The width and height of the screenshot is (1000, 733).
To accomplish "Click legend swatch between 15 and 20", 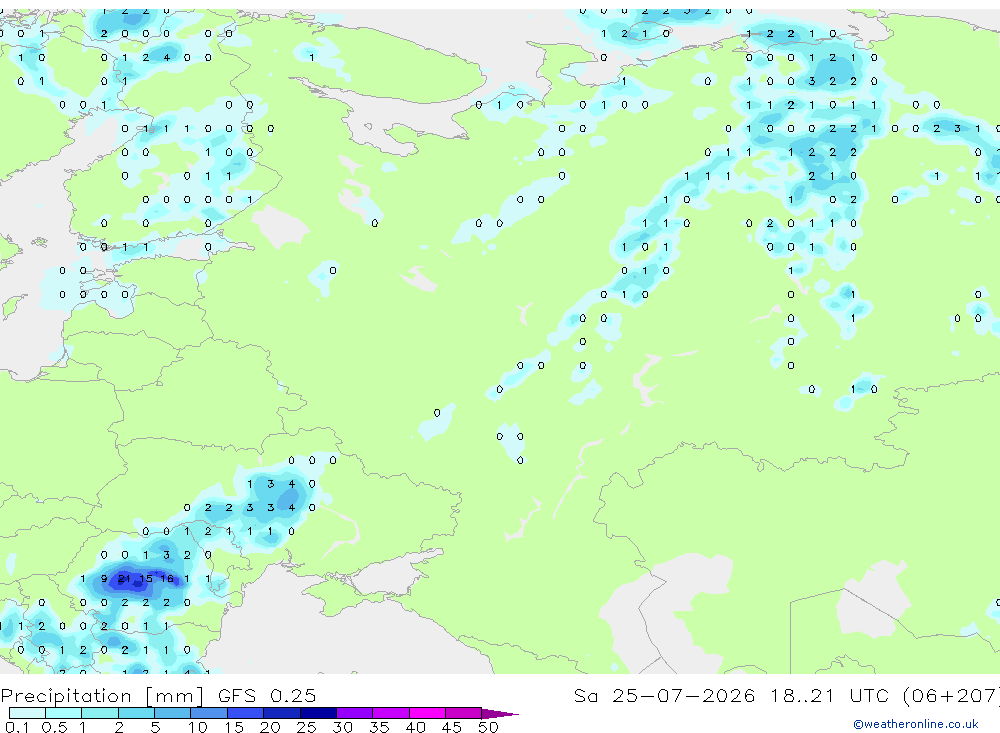I will pos(246,713).
